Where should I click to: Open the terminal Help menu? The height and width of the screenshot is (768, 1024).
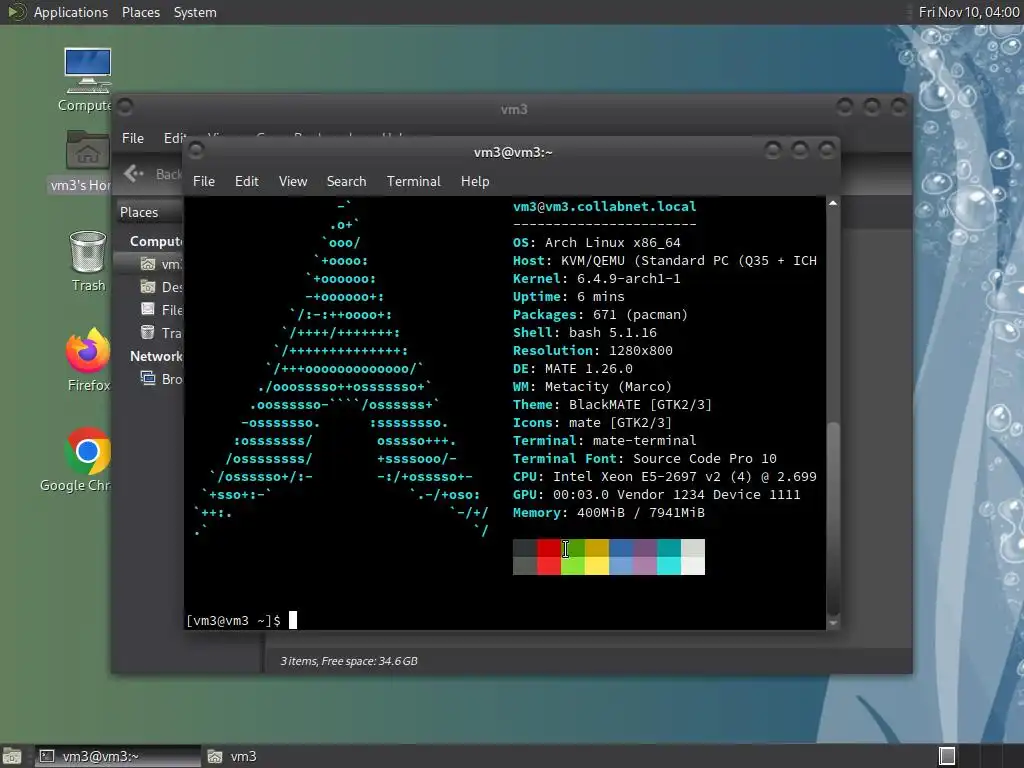pos(475,181)
